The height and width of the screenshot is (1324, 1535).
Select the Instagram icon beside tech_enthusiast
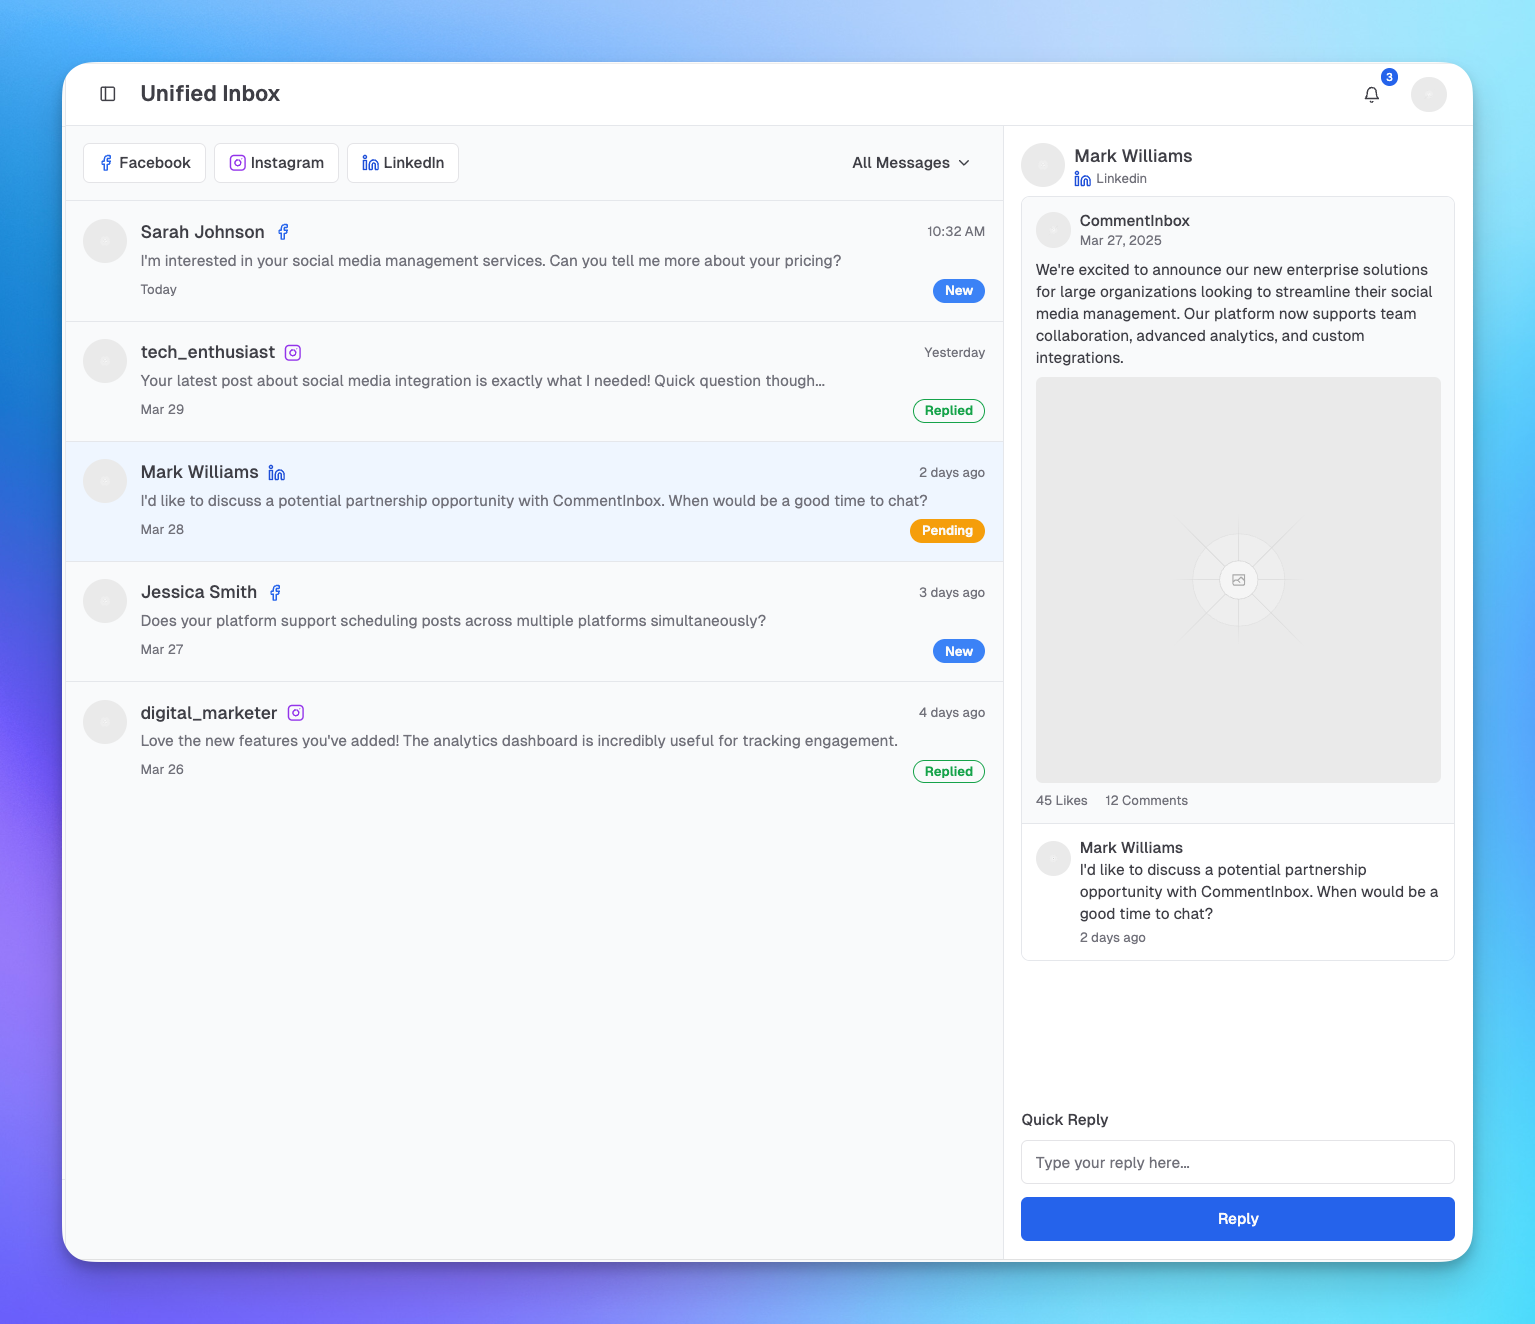(292, 352)
